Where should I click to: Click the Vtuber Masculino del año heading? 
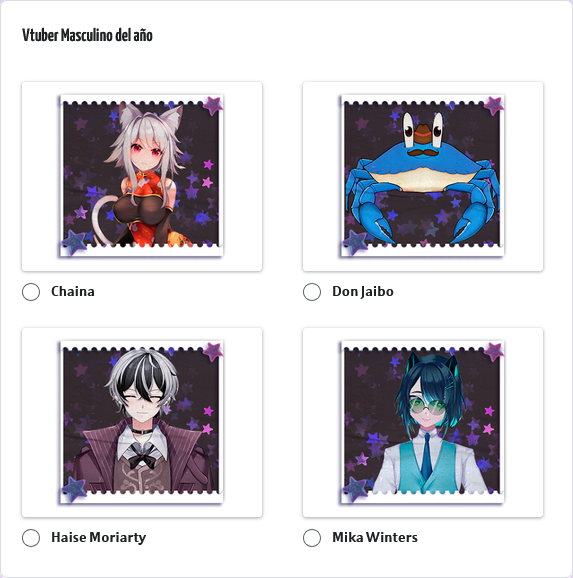click(x=87, y=35)
